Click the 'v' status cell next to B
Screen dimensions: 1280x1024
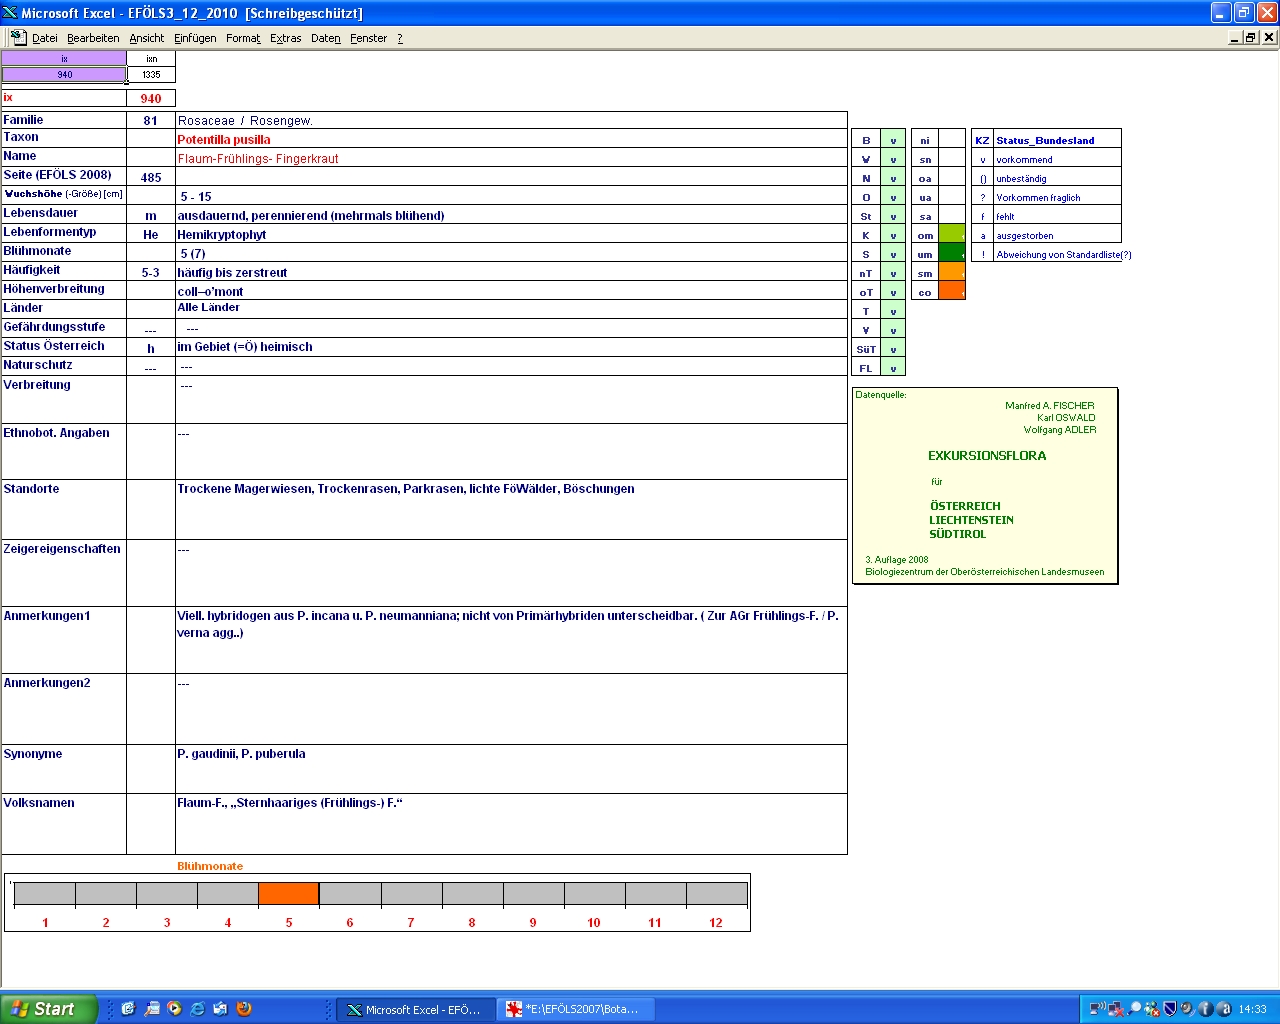pyautogui.click(x=893, y=141)
